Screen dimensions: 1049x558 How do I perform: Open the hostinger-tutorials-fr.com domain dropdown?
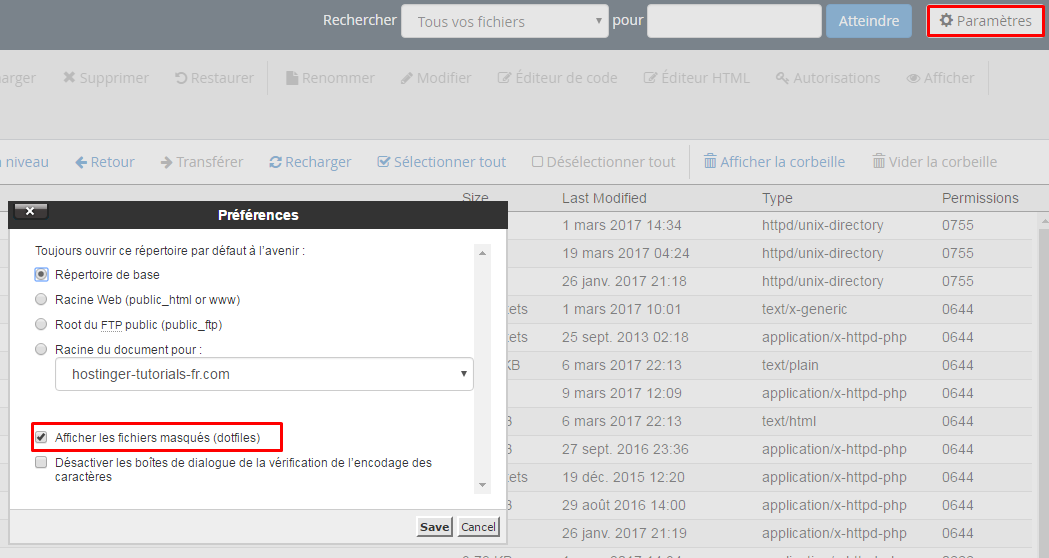(x=264, y=374)
